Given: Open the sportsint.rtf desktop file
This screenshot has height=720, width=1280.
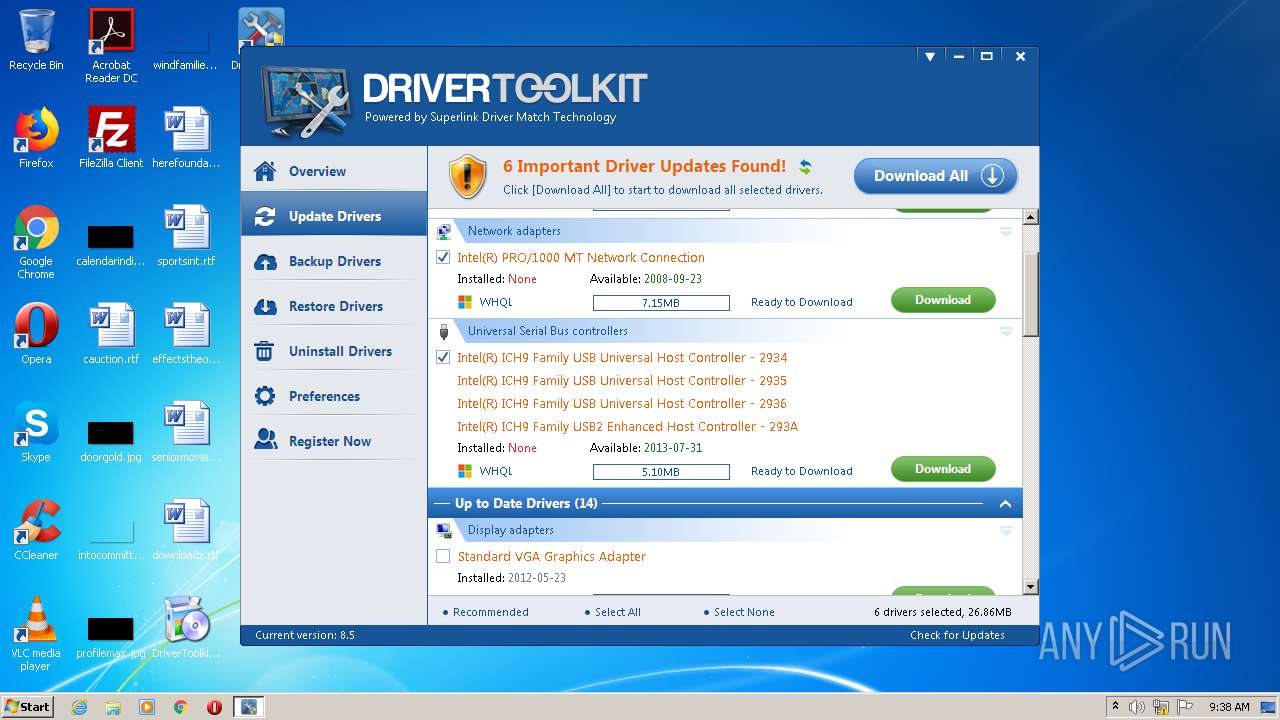Looking at the screenshot, I should pyautogui.click(x=186, y=236).
